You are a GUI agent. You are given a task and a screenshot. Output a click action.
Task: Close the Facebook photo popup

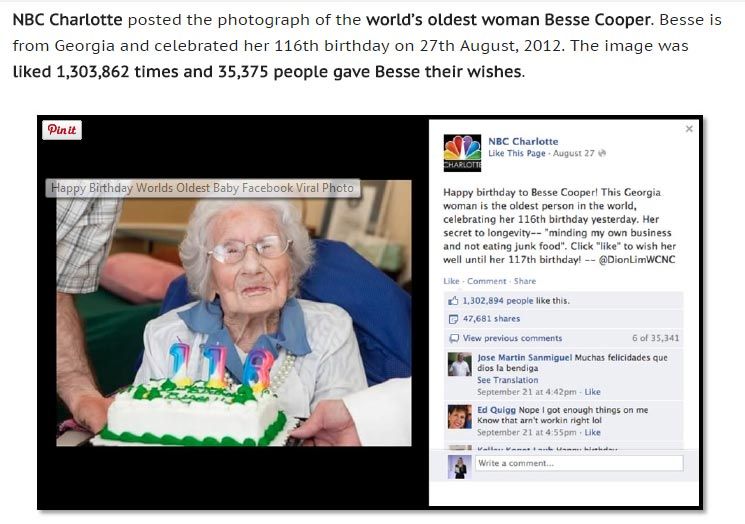click(689, 129)
